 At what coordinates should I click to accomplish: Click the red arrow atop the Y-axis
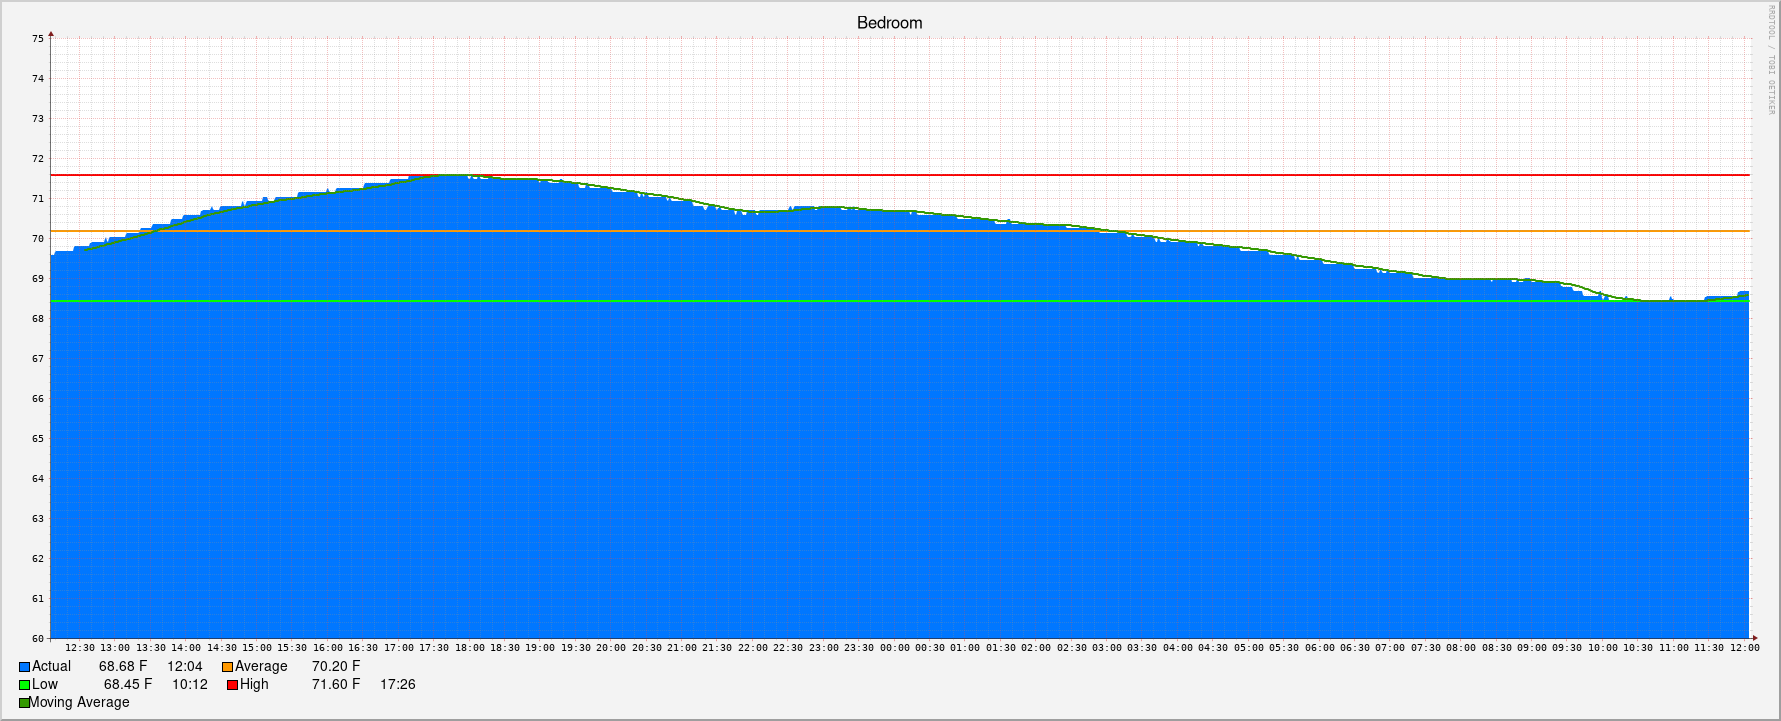[x=51, y=34]
